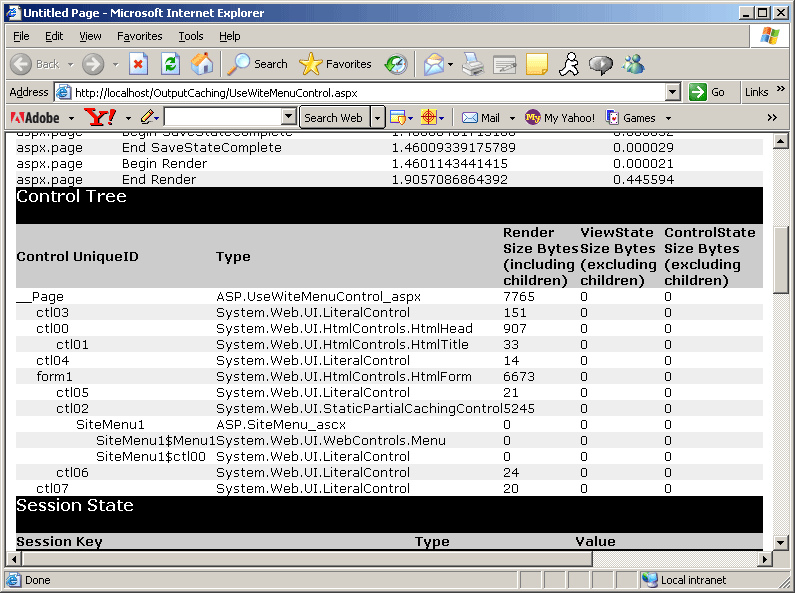Click the Adobe toolbar icon

[35, 117]
